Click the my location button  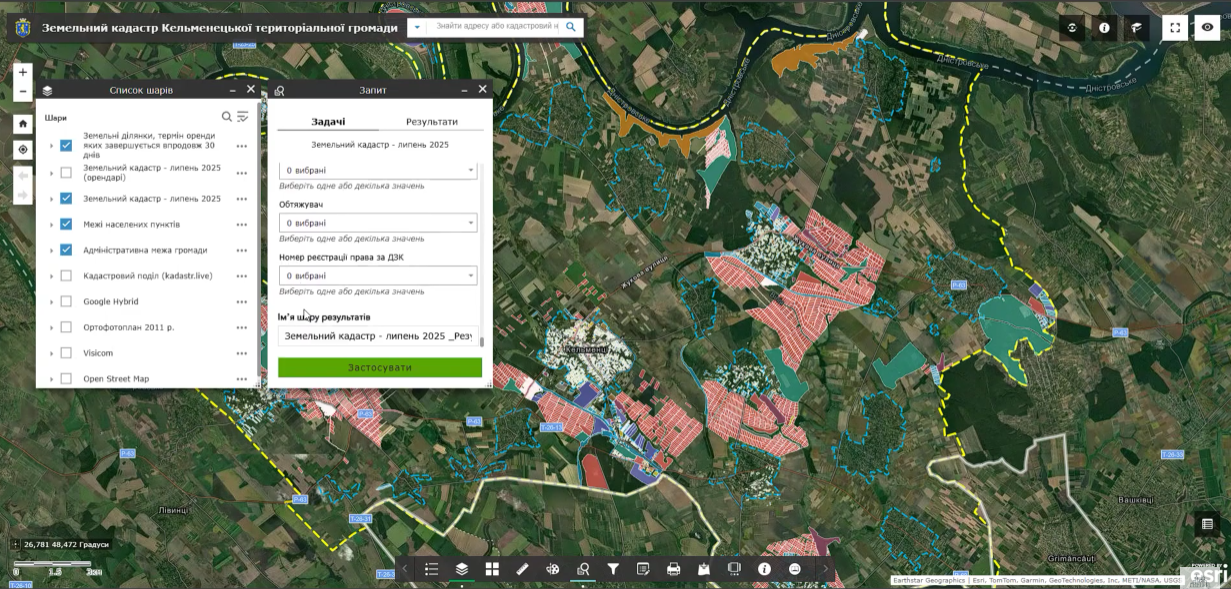click(x=23, y=150)
